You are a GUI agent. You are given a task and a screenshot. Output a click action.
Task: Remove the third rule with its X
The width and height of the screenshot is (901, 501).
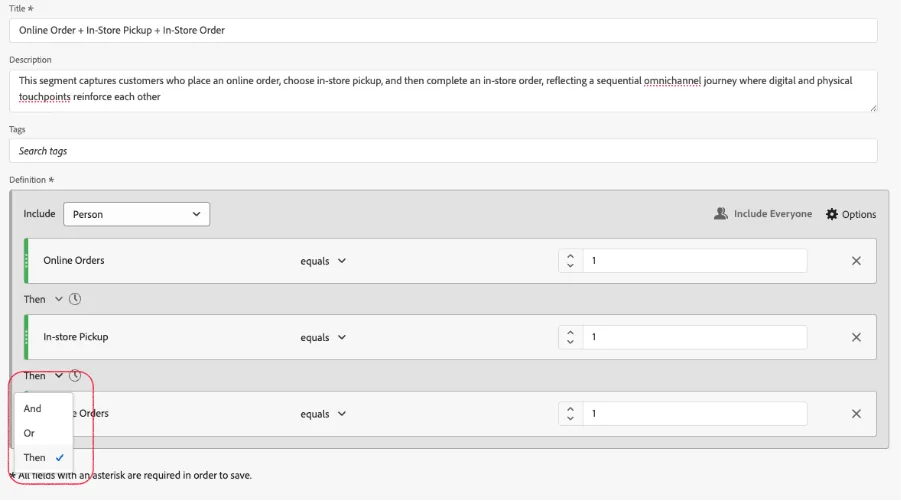coord(856,414)
